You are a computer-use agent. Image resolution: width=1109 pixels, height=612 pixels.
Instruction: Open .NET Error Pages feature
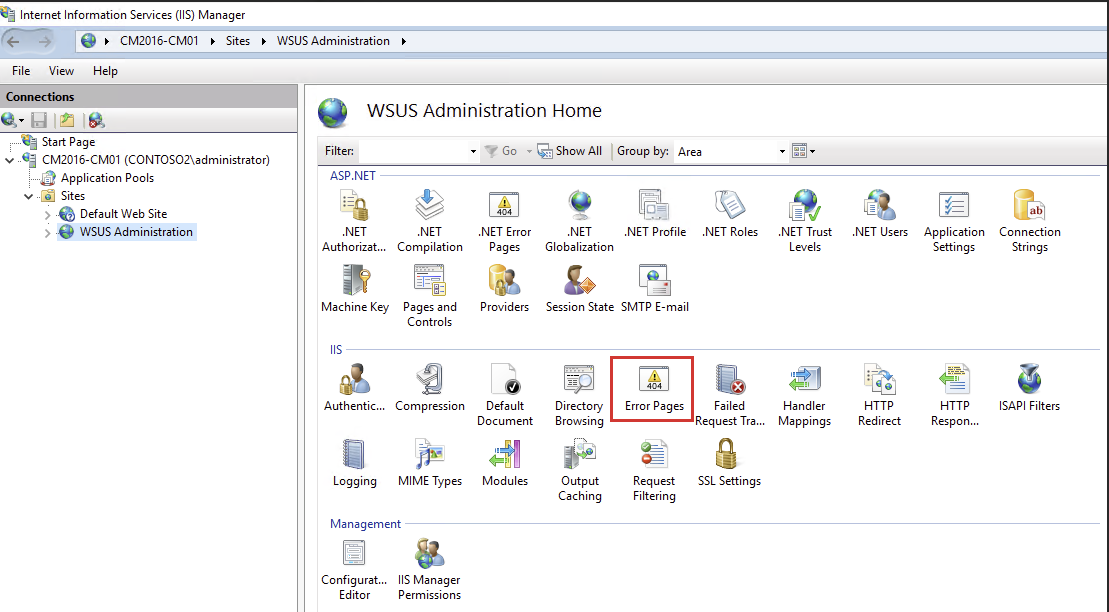tap(504, 221)
